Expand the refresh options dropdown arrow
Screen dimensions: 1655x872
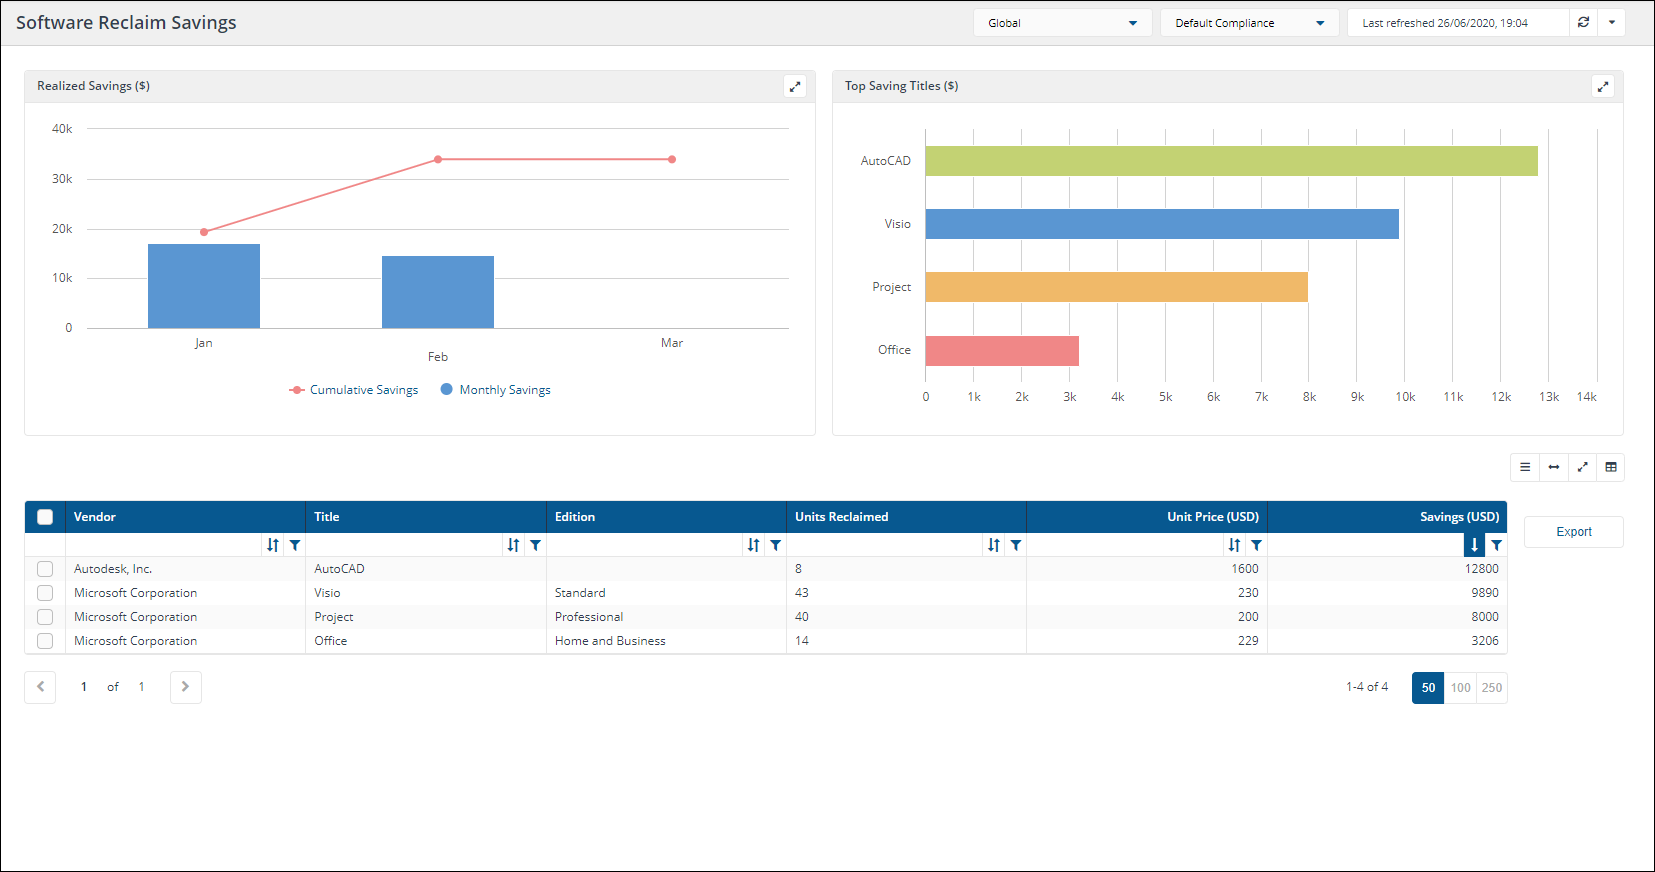click(x=1611, y=23)
